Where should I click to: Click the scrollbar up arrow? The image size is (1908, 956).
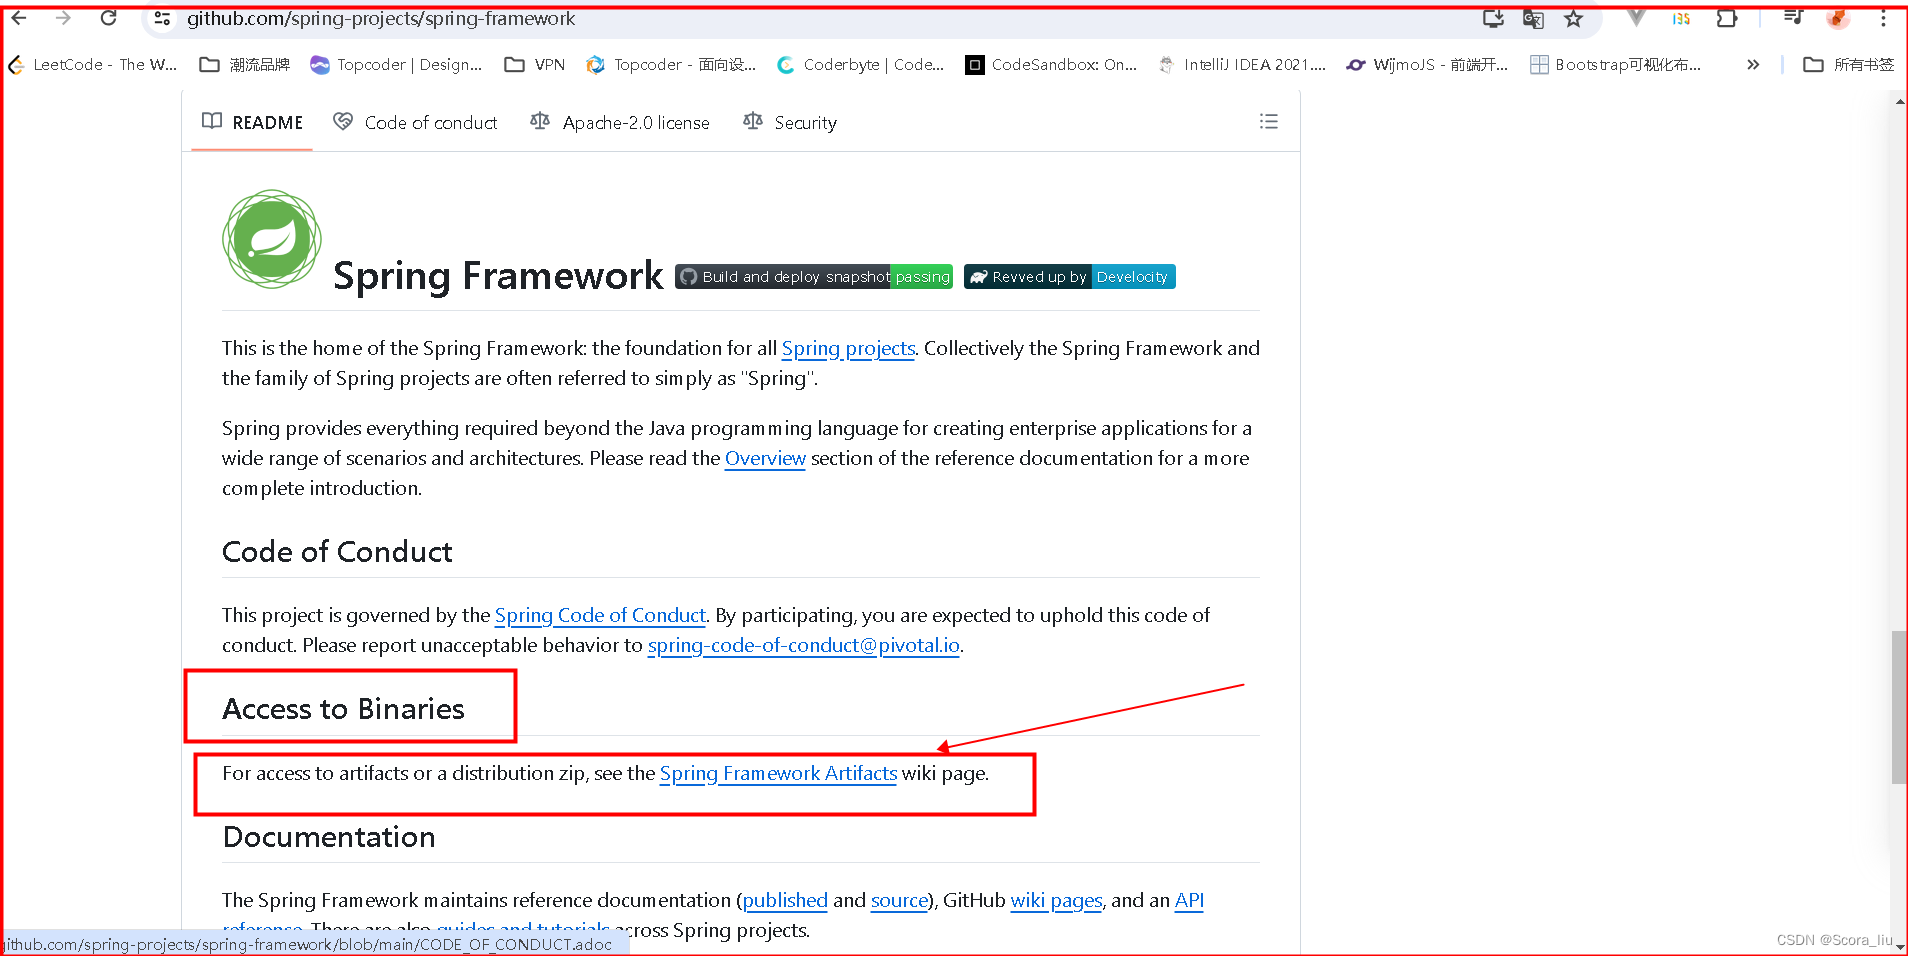[x=1899, y=101]
